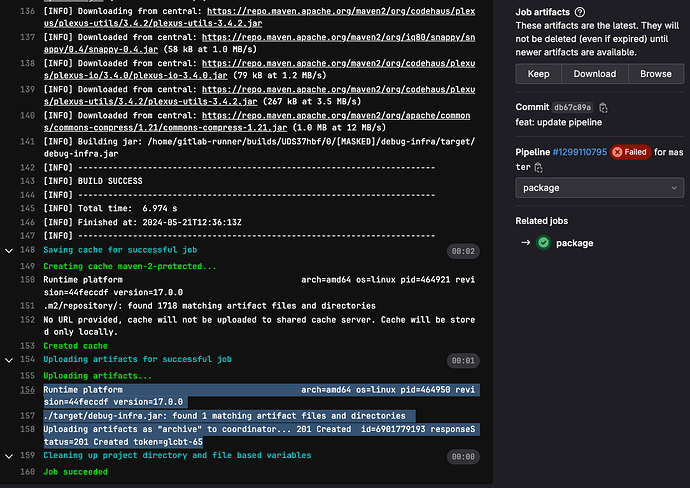The height and width of the screenshot is (488, 690).
Task: Click 'Related jobs' heading
Action: point(542,221)
